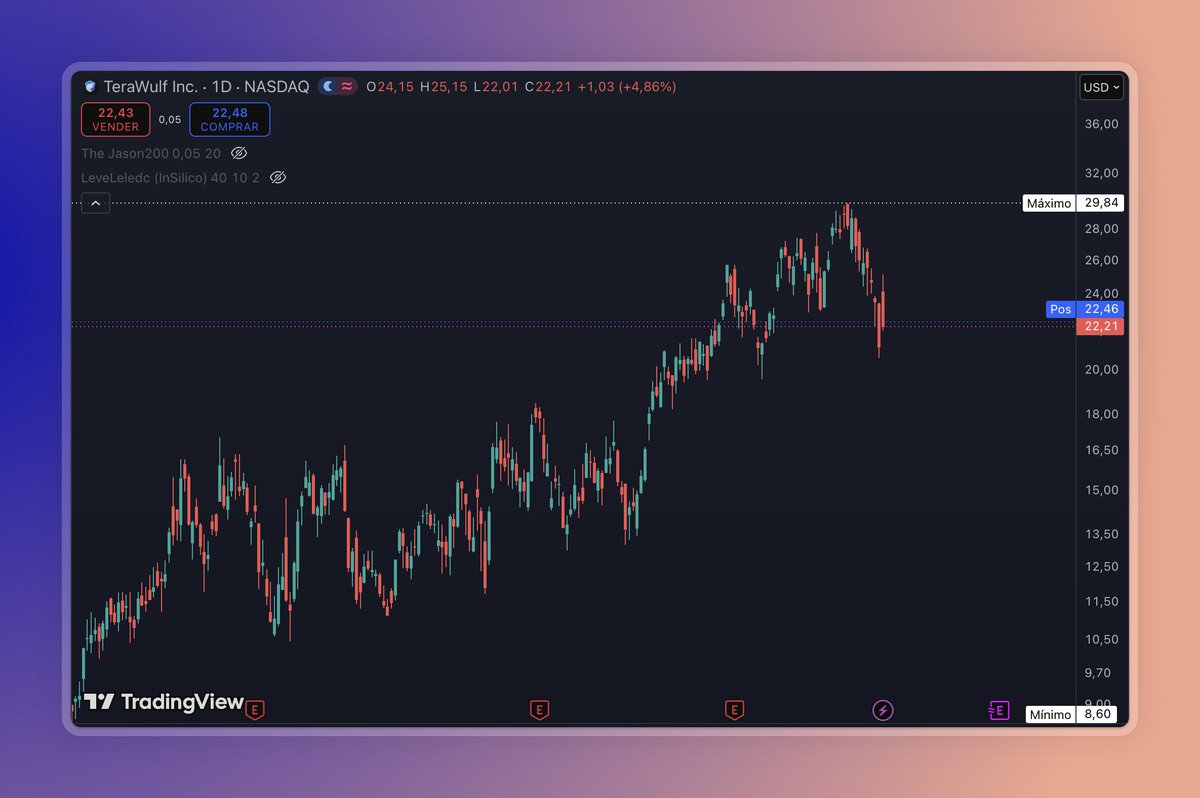Image resolution: width=1200 pixels, height=798 pixels.
Task: Click the 10,50 price axis label
Action: [x=1102, y=639]
